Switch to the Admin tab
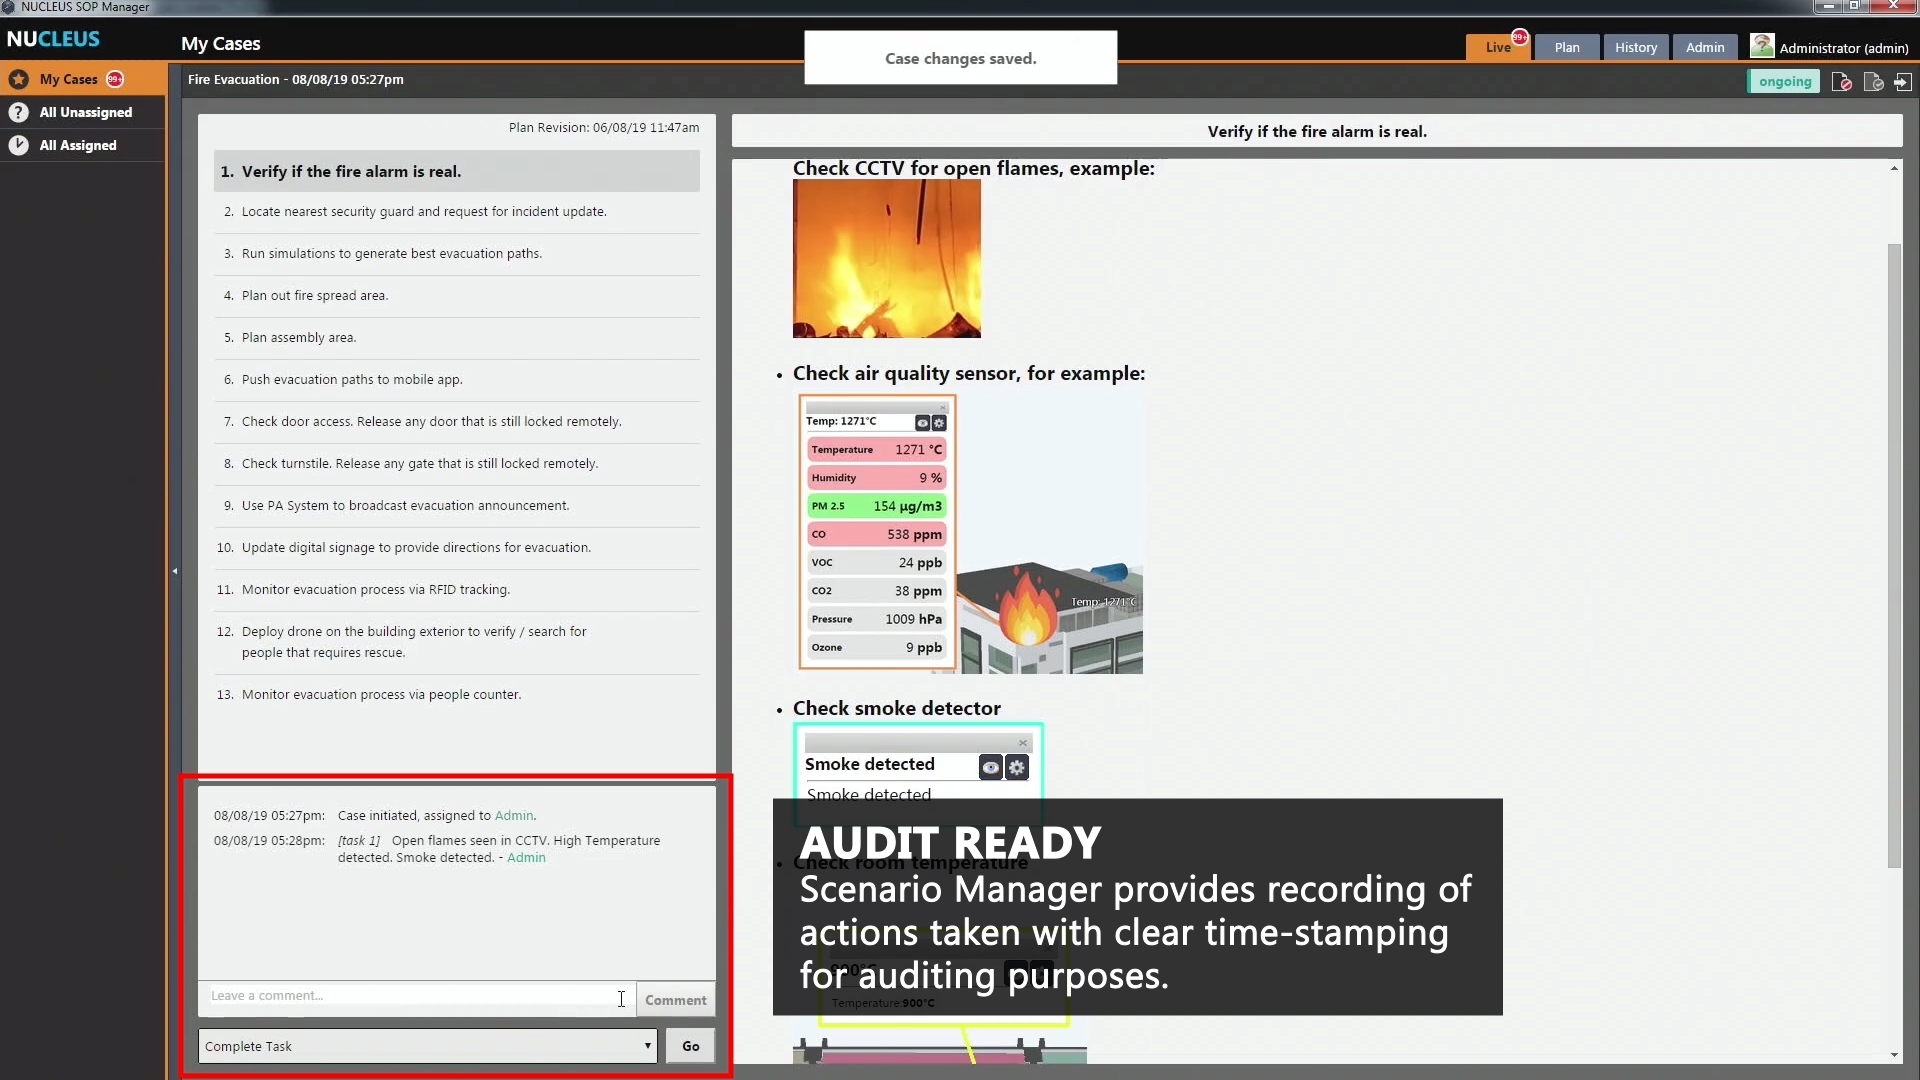Viewport: 1920px width, 1080px height. click(1705, 47)
